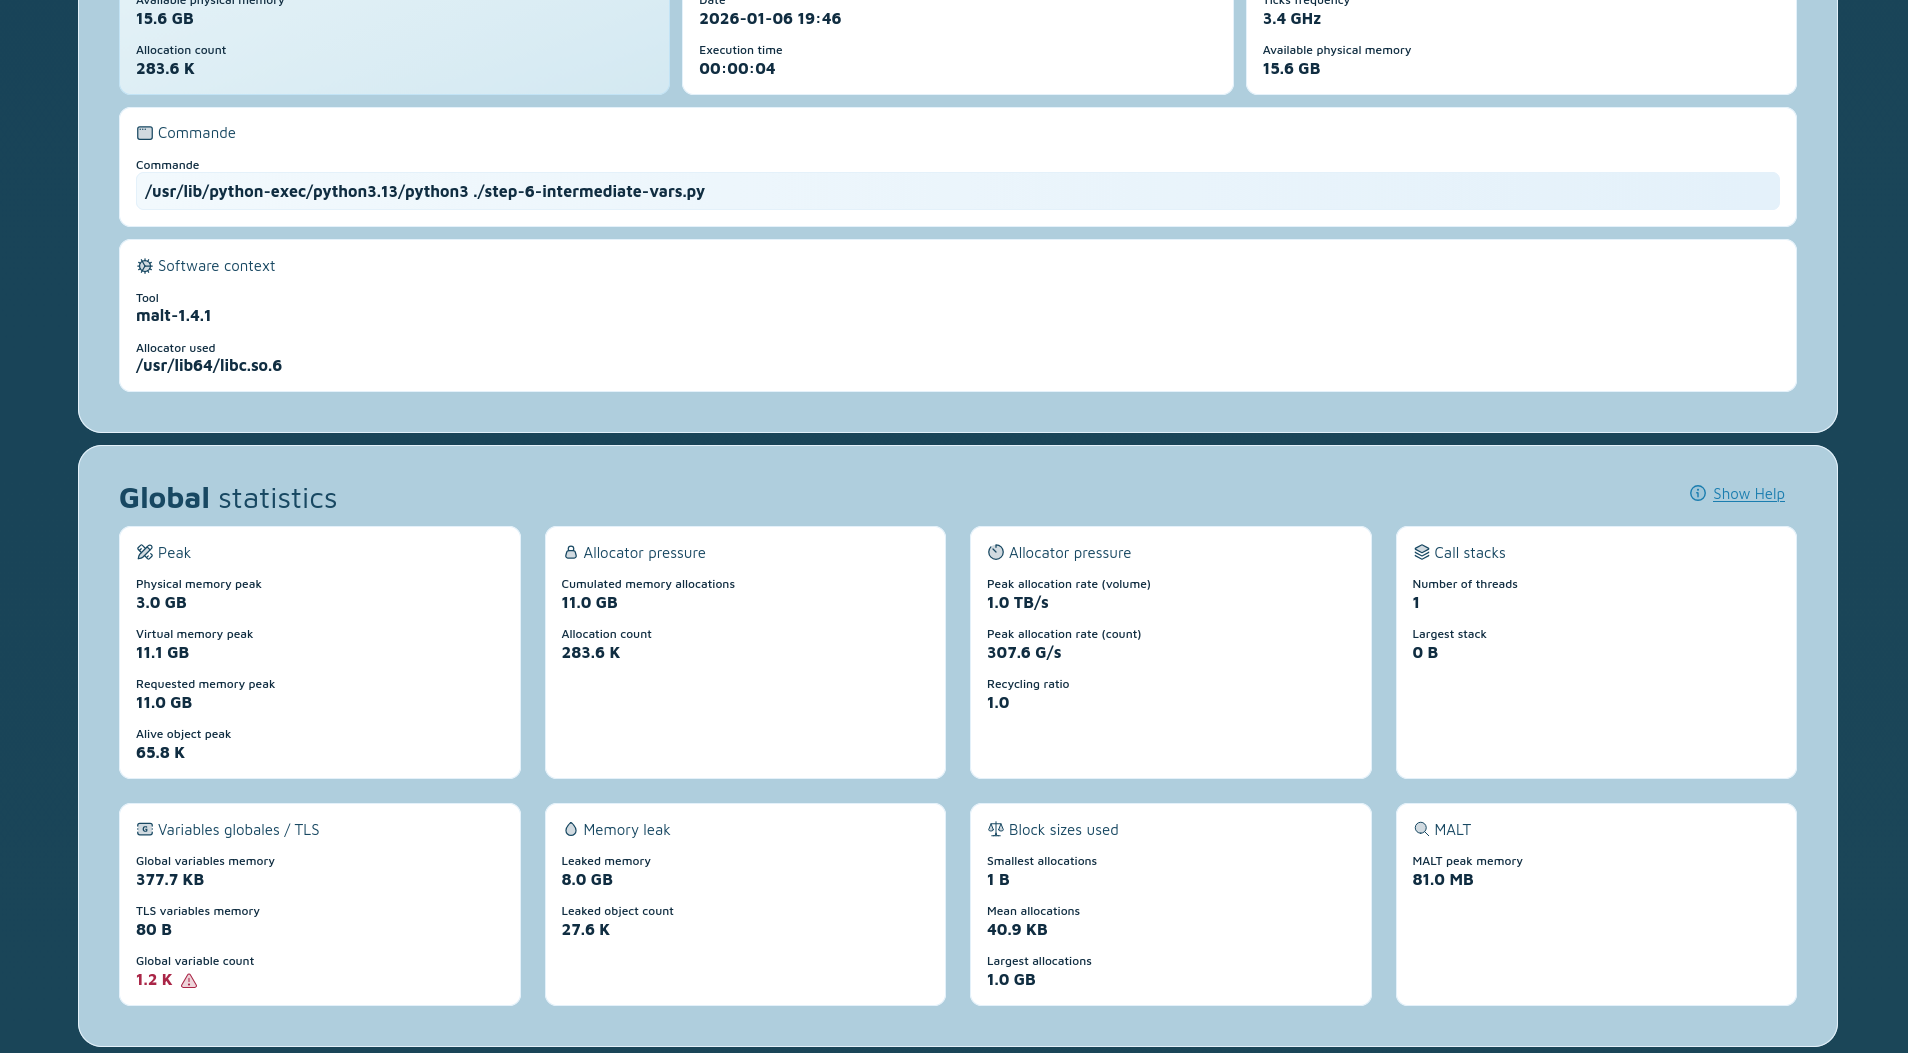Click the lock icon beside Allocator pressure

pyautogui.click(x=571, y=553)
